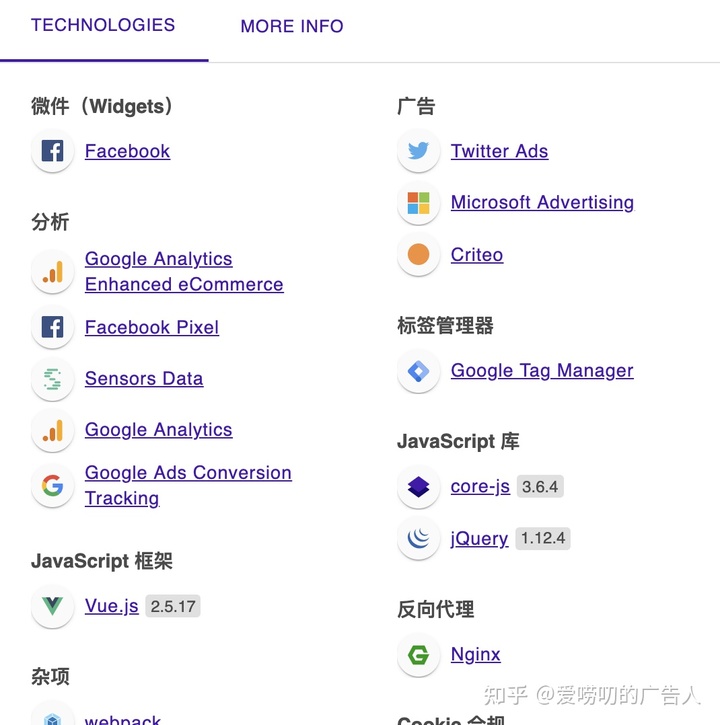Click the Facebook widget icon
This screenshot has height=725, width=720.
click(53, 151)
